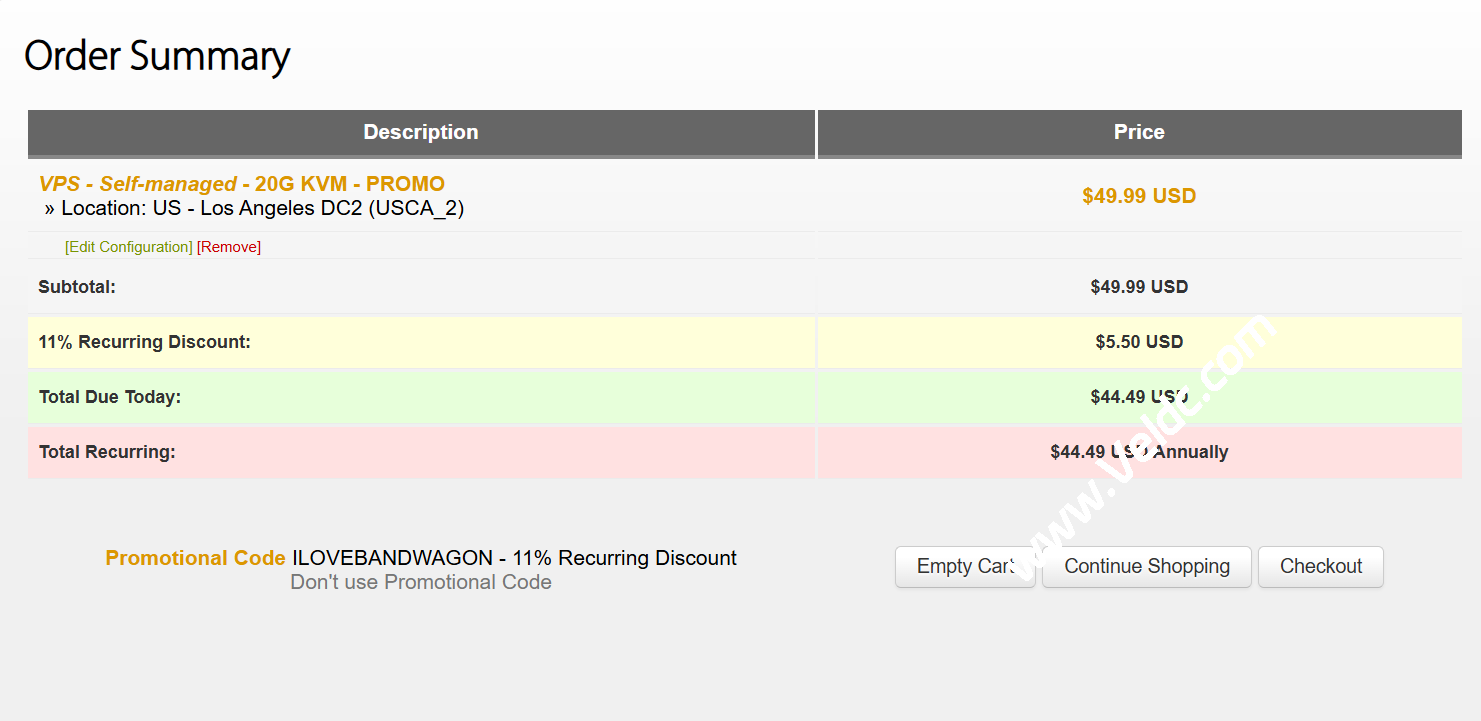Click the Edit Configuration link
Image resolution: width=1481 pixels, height=721 pixels.
pyautogui.click(x=129, y=247)
